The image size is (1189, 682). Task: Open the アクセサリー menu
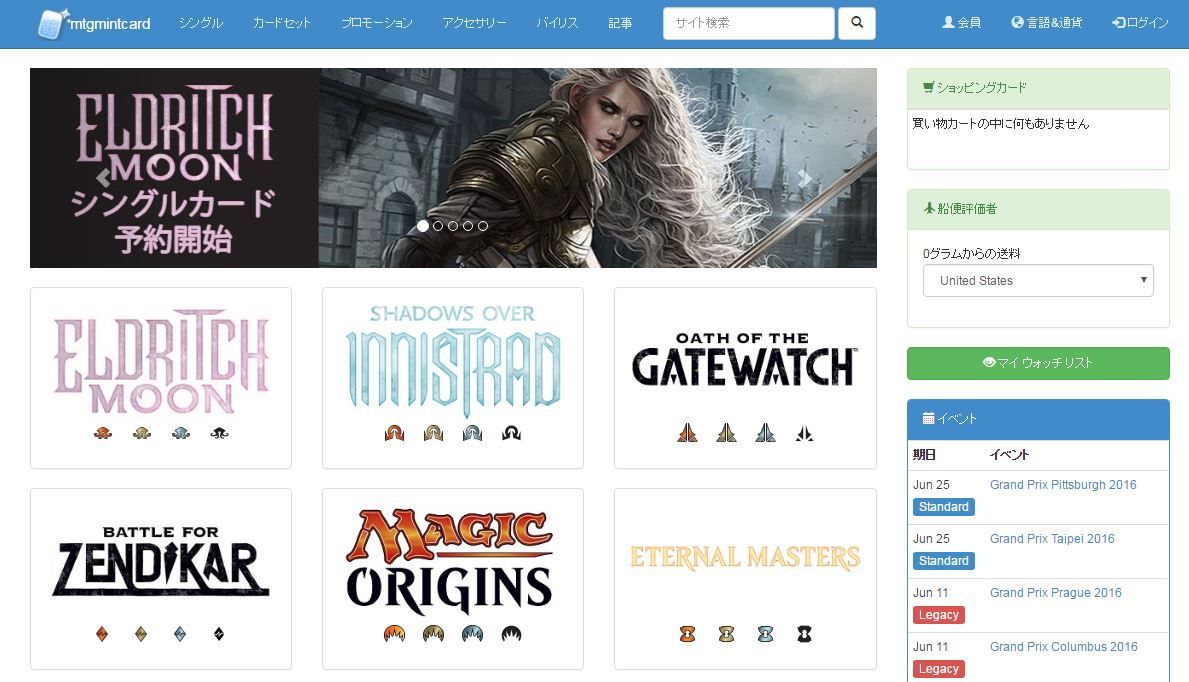click(x=475, y=23)
